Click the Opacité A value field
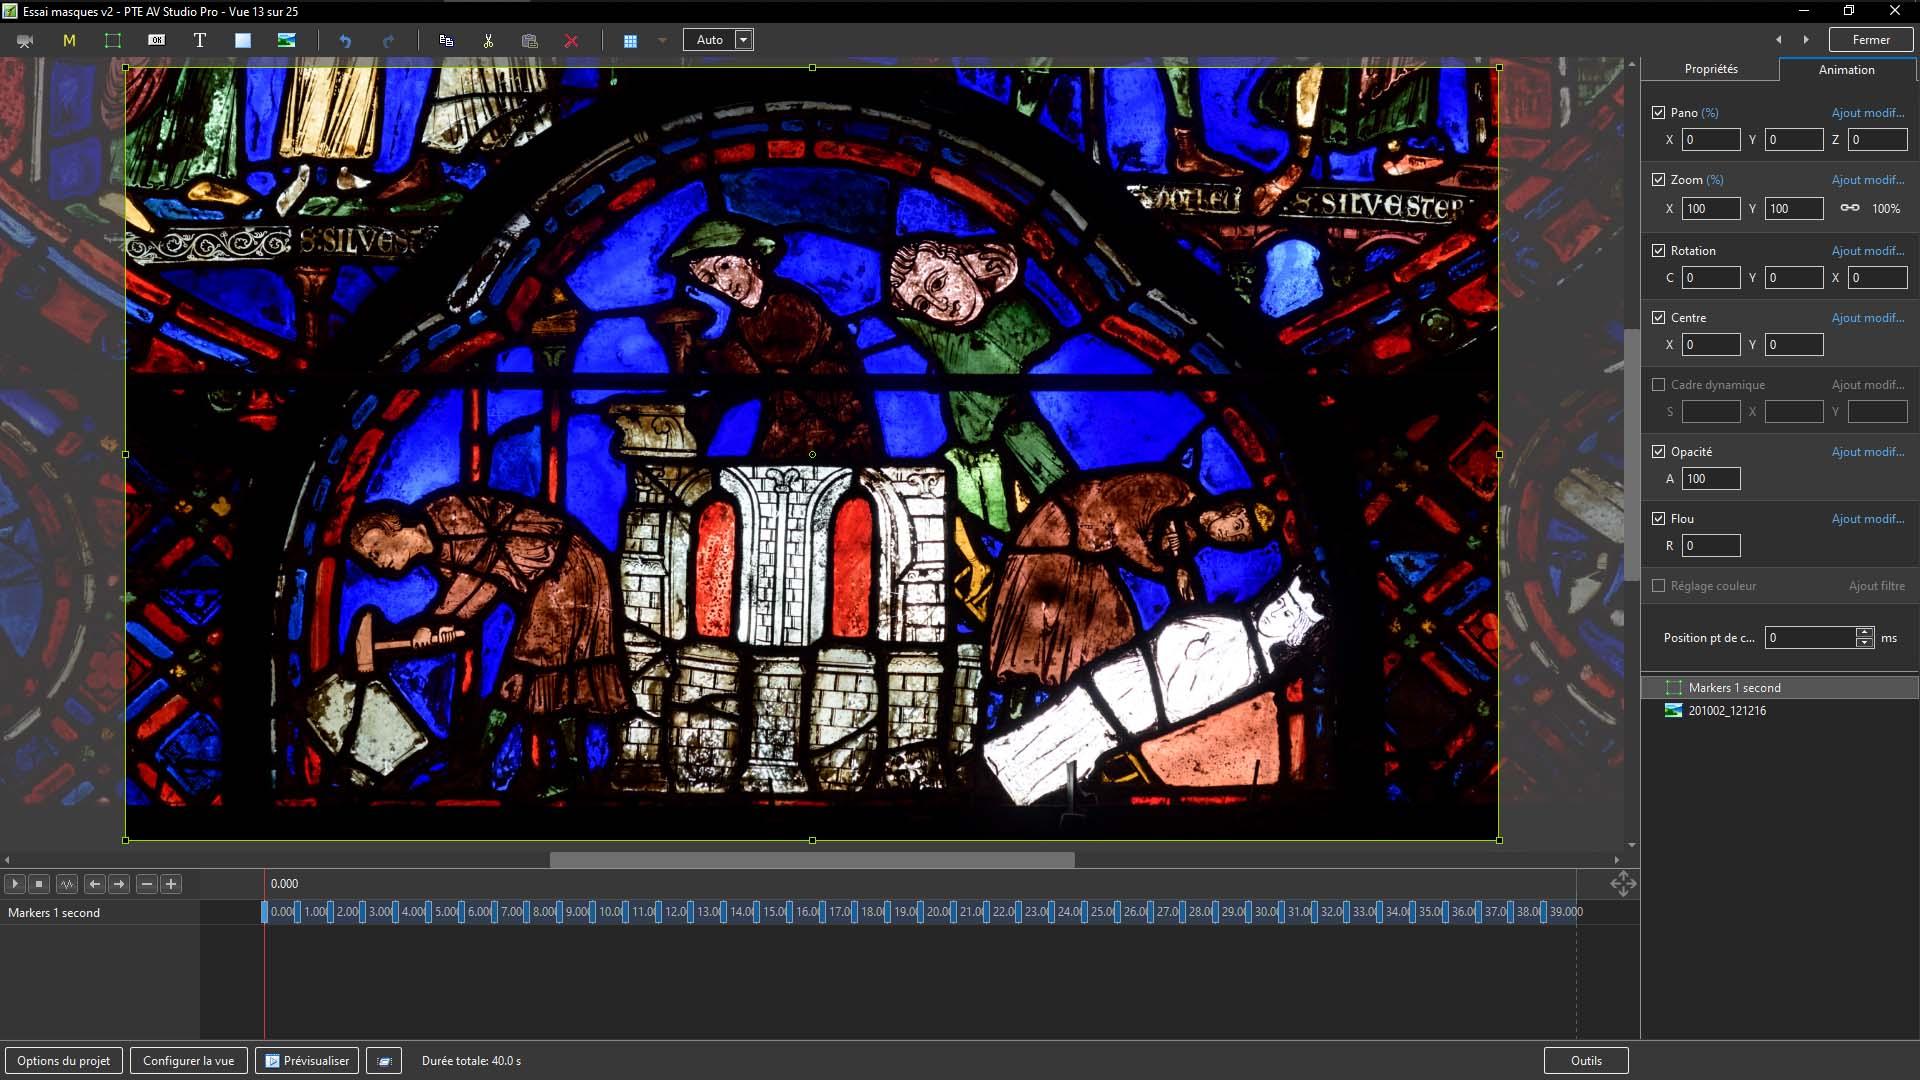 click(1711, 479)
